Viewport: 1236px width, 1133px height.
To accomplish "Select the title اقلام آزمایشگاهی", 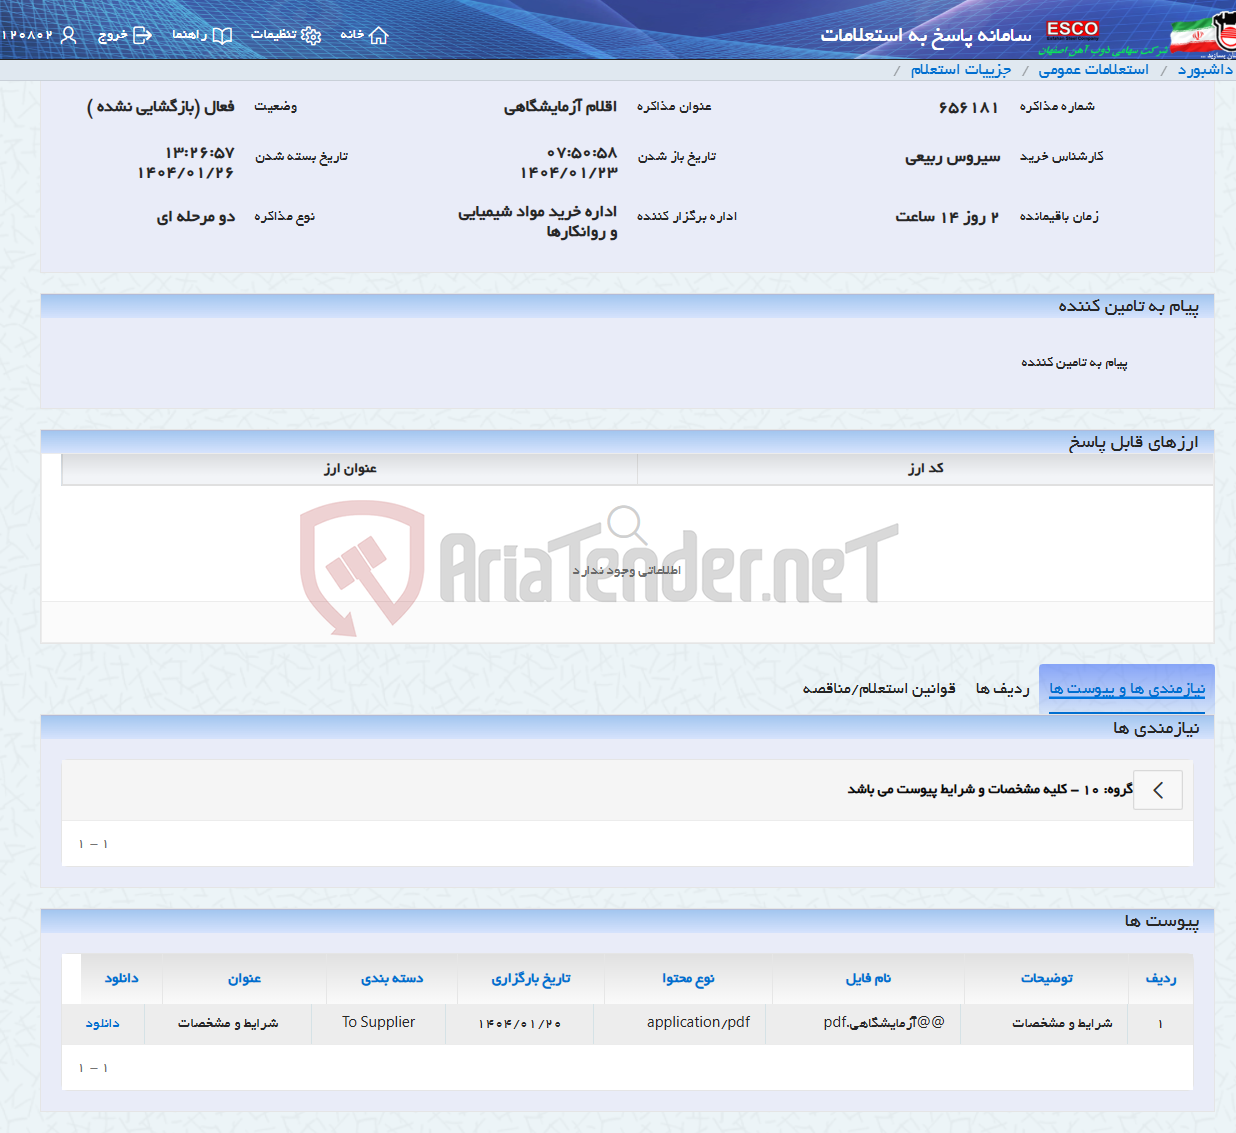I will tap(560, 107).
